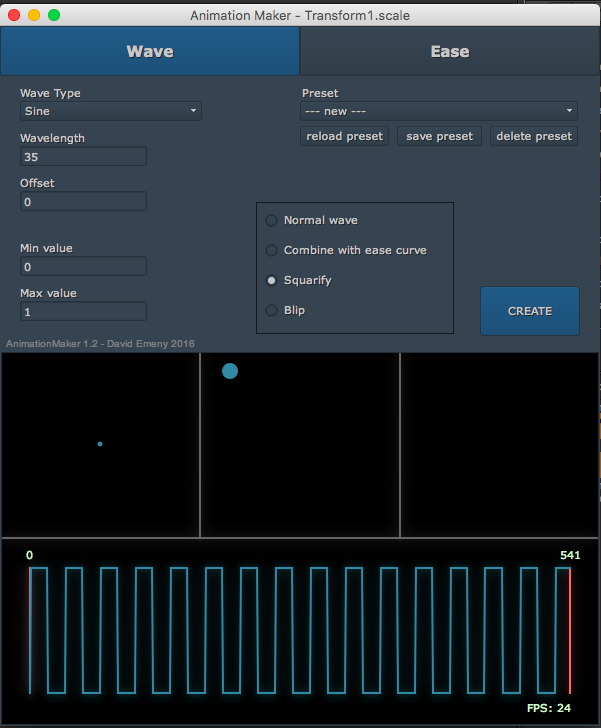Screen dimensions: 601x728
Task: Hit the delete preset button
Action: pos(534,136)
